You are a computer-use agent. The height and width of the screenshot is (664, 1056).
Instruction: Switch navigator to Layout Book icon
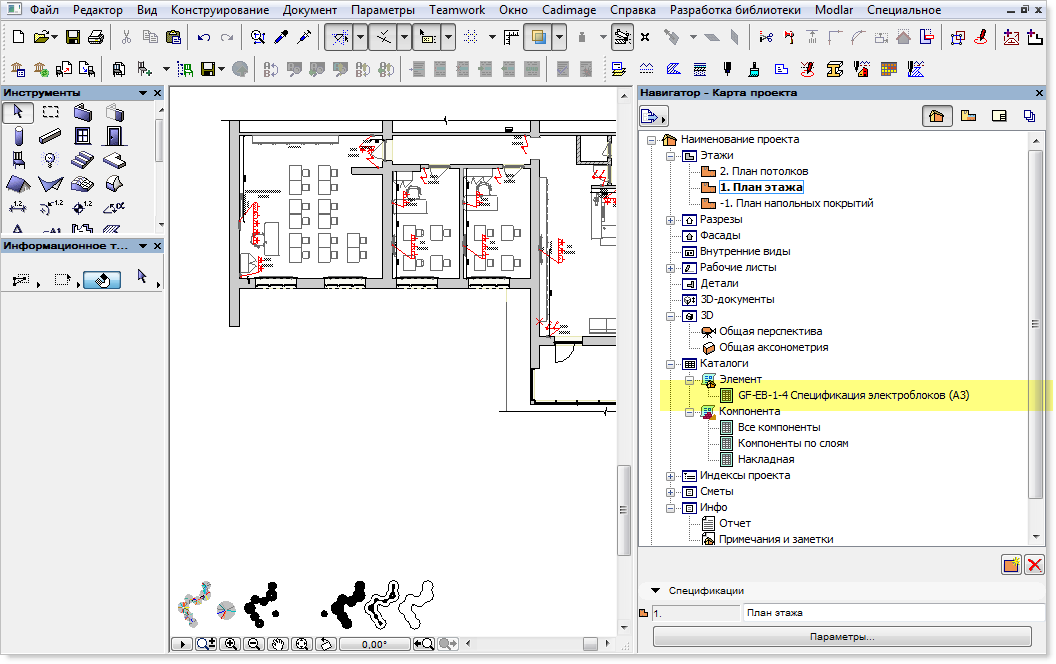coord(999,116)
